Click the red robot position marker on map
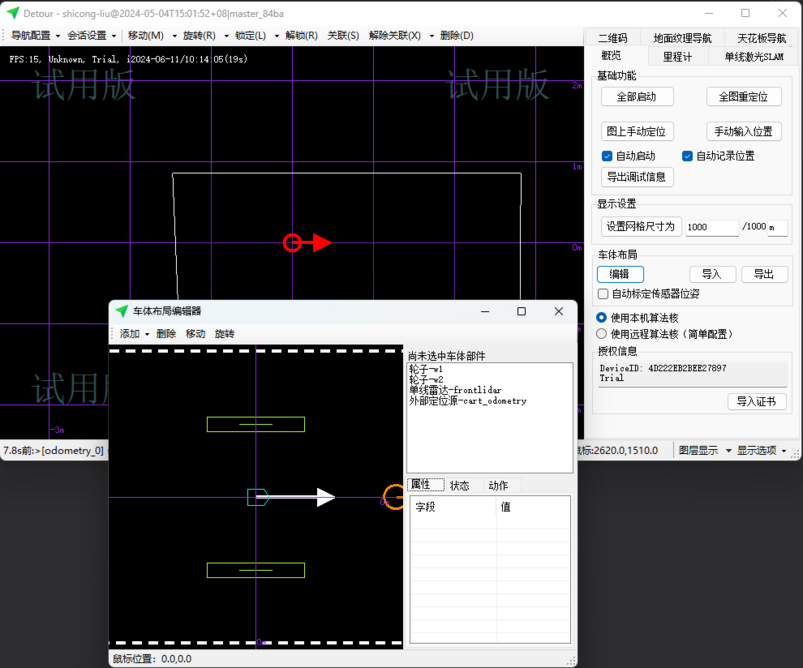The image size is (803, 668). pyautogui.click(x=293, y=242)
